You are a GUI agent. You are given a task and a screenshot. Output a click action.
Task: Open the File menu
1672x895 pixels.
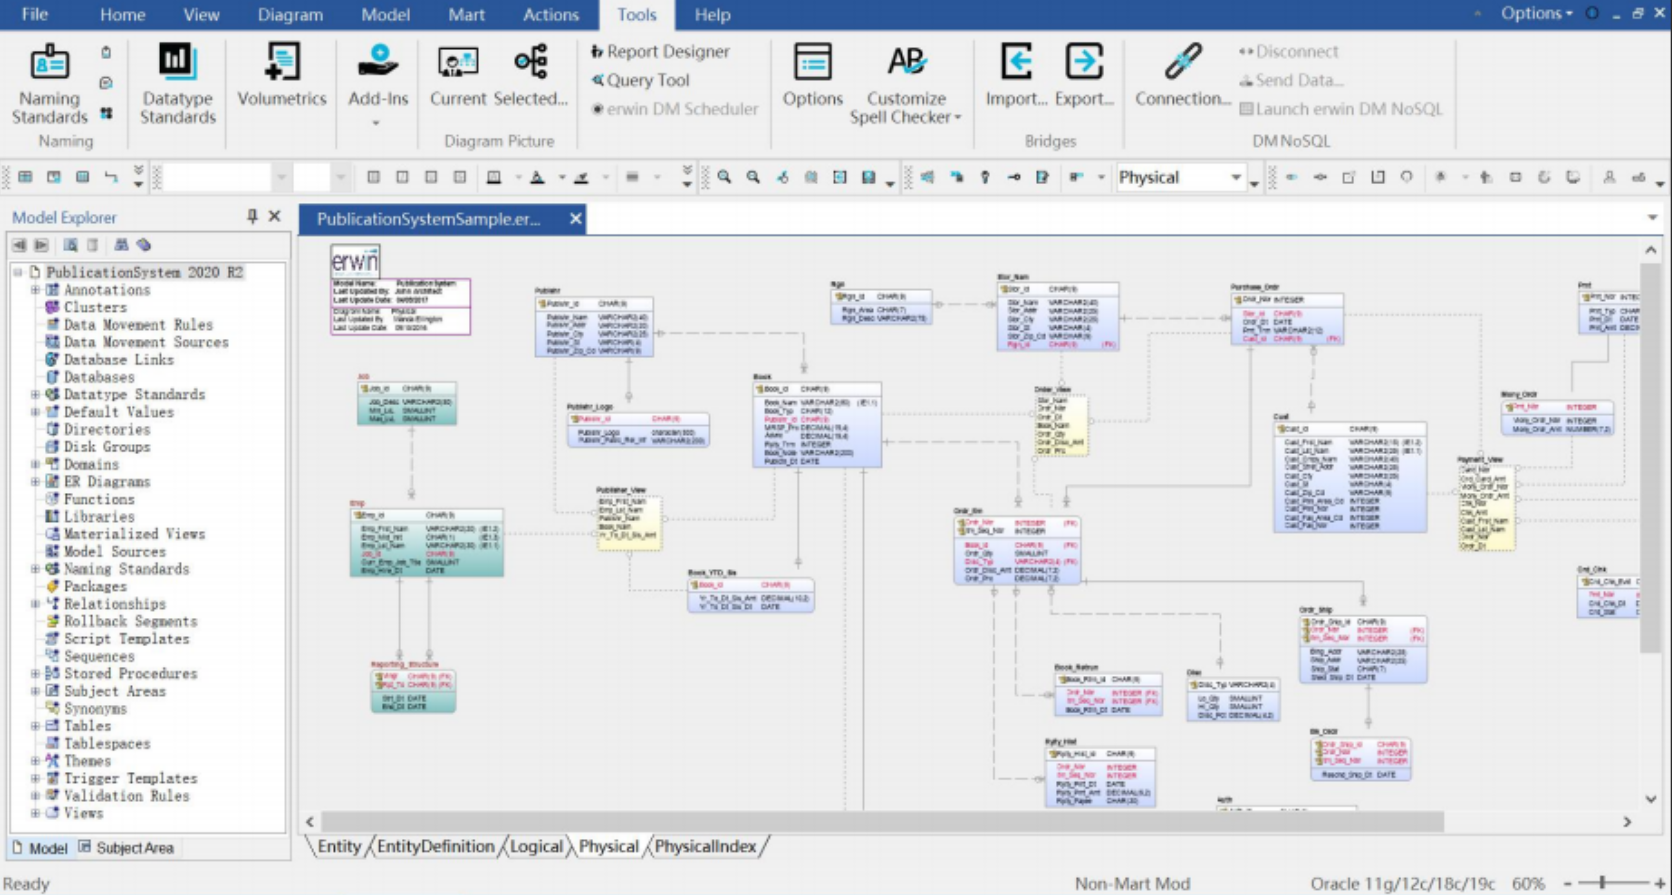(35, 14)
